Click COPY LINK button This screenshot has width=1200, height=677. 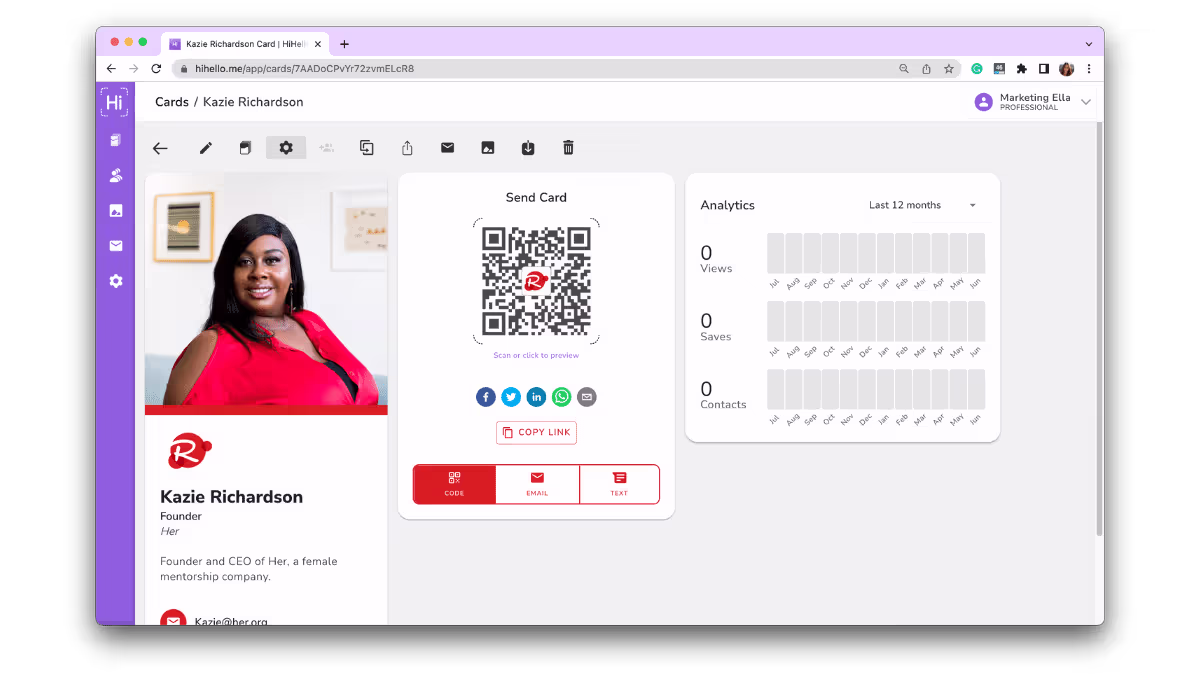coord(536,432)
